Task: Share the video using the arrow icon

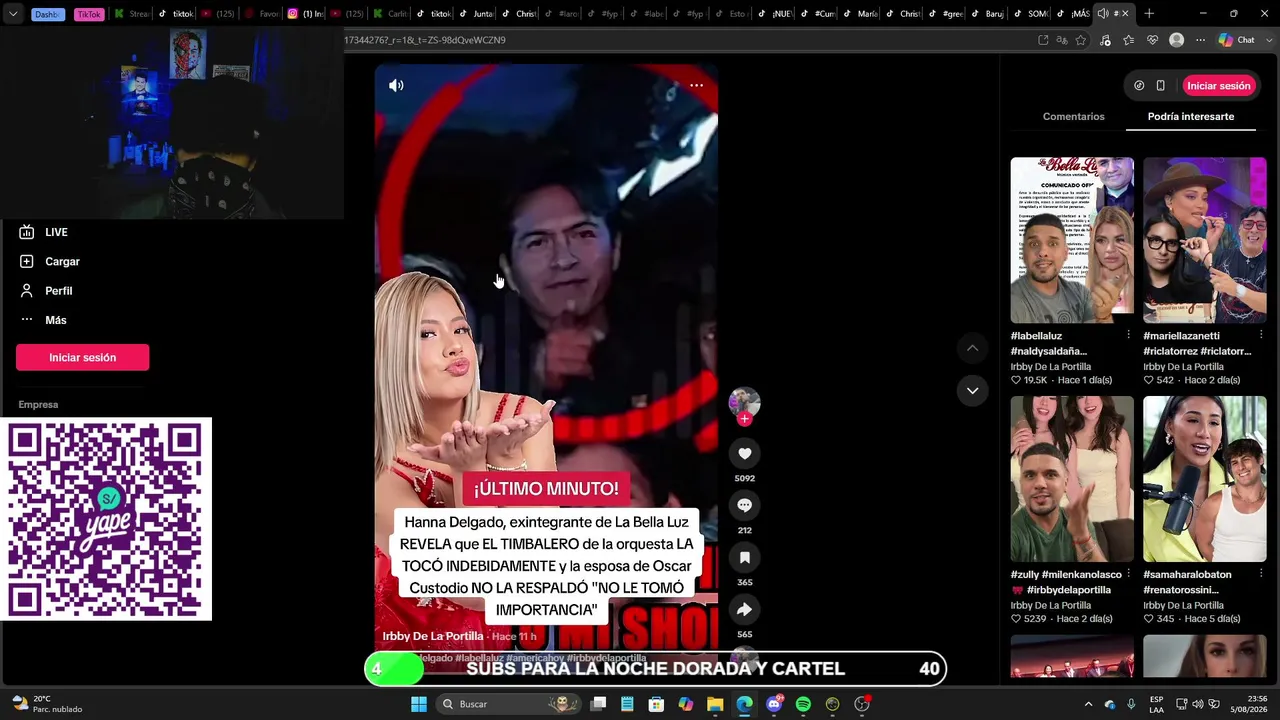Action: [x=744, y=610]
